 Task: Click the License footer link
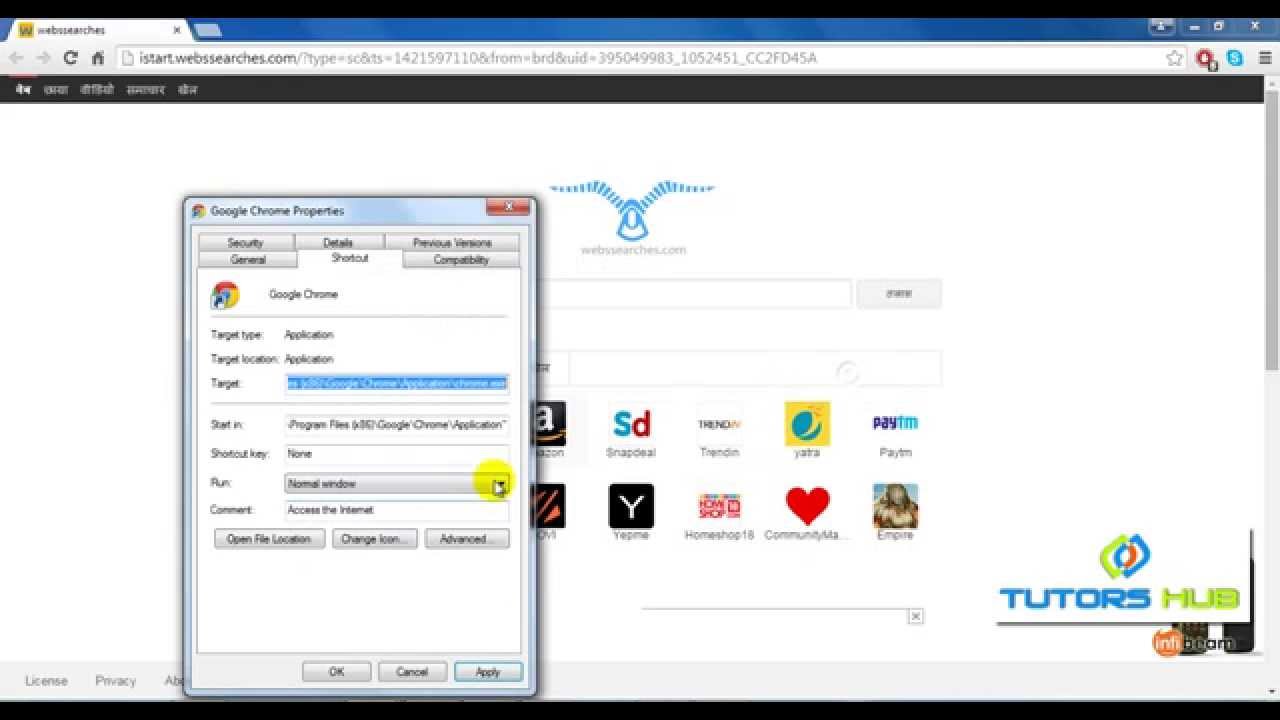point(46,681)
